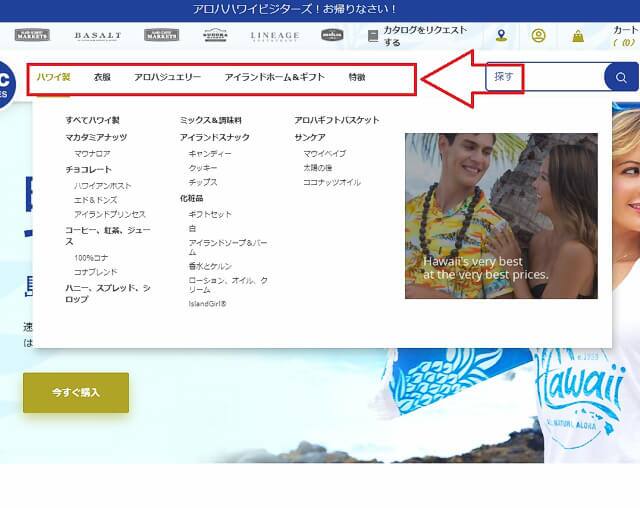Expand the アロハジュエリー menu

[167, 77]
